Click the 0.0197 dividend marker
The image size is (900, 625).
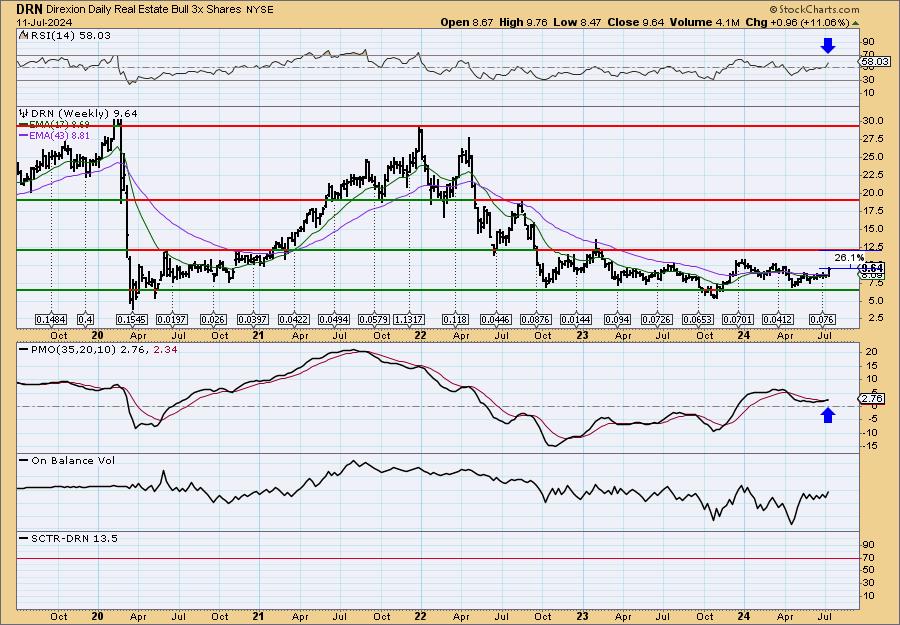pos(172,319)
